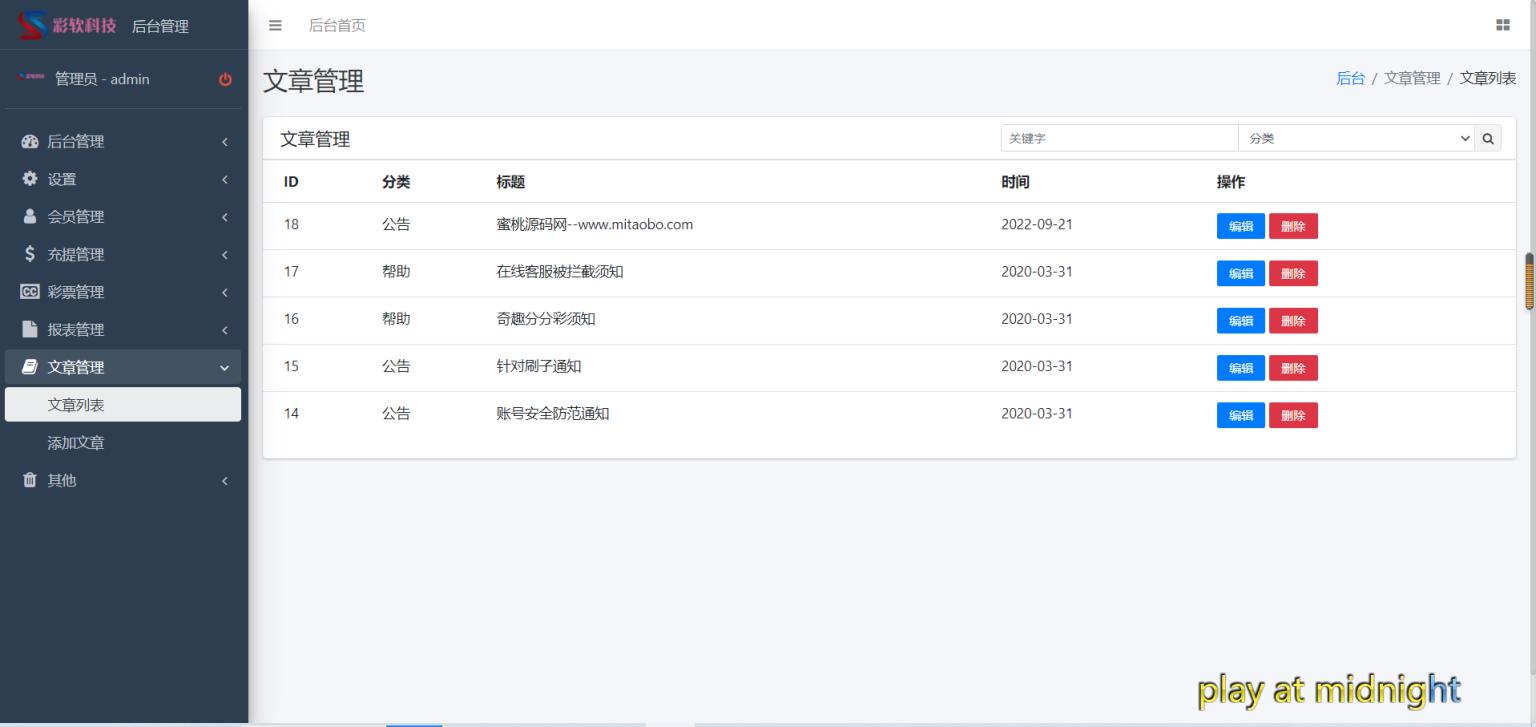
Task: Open 会员管理 via the user icon
Action: tap(28, 216)
